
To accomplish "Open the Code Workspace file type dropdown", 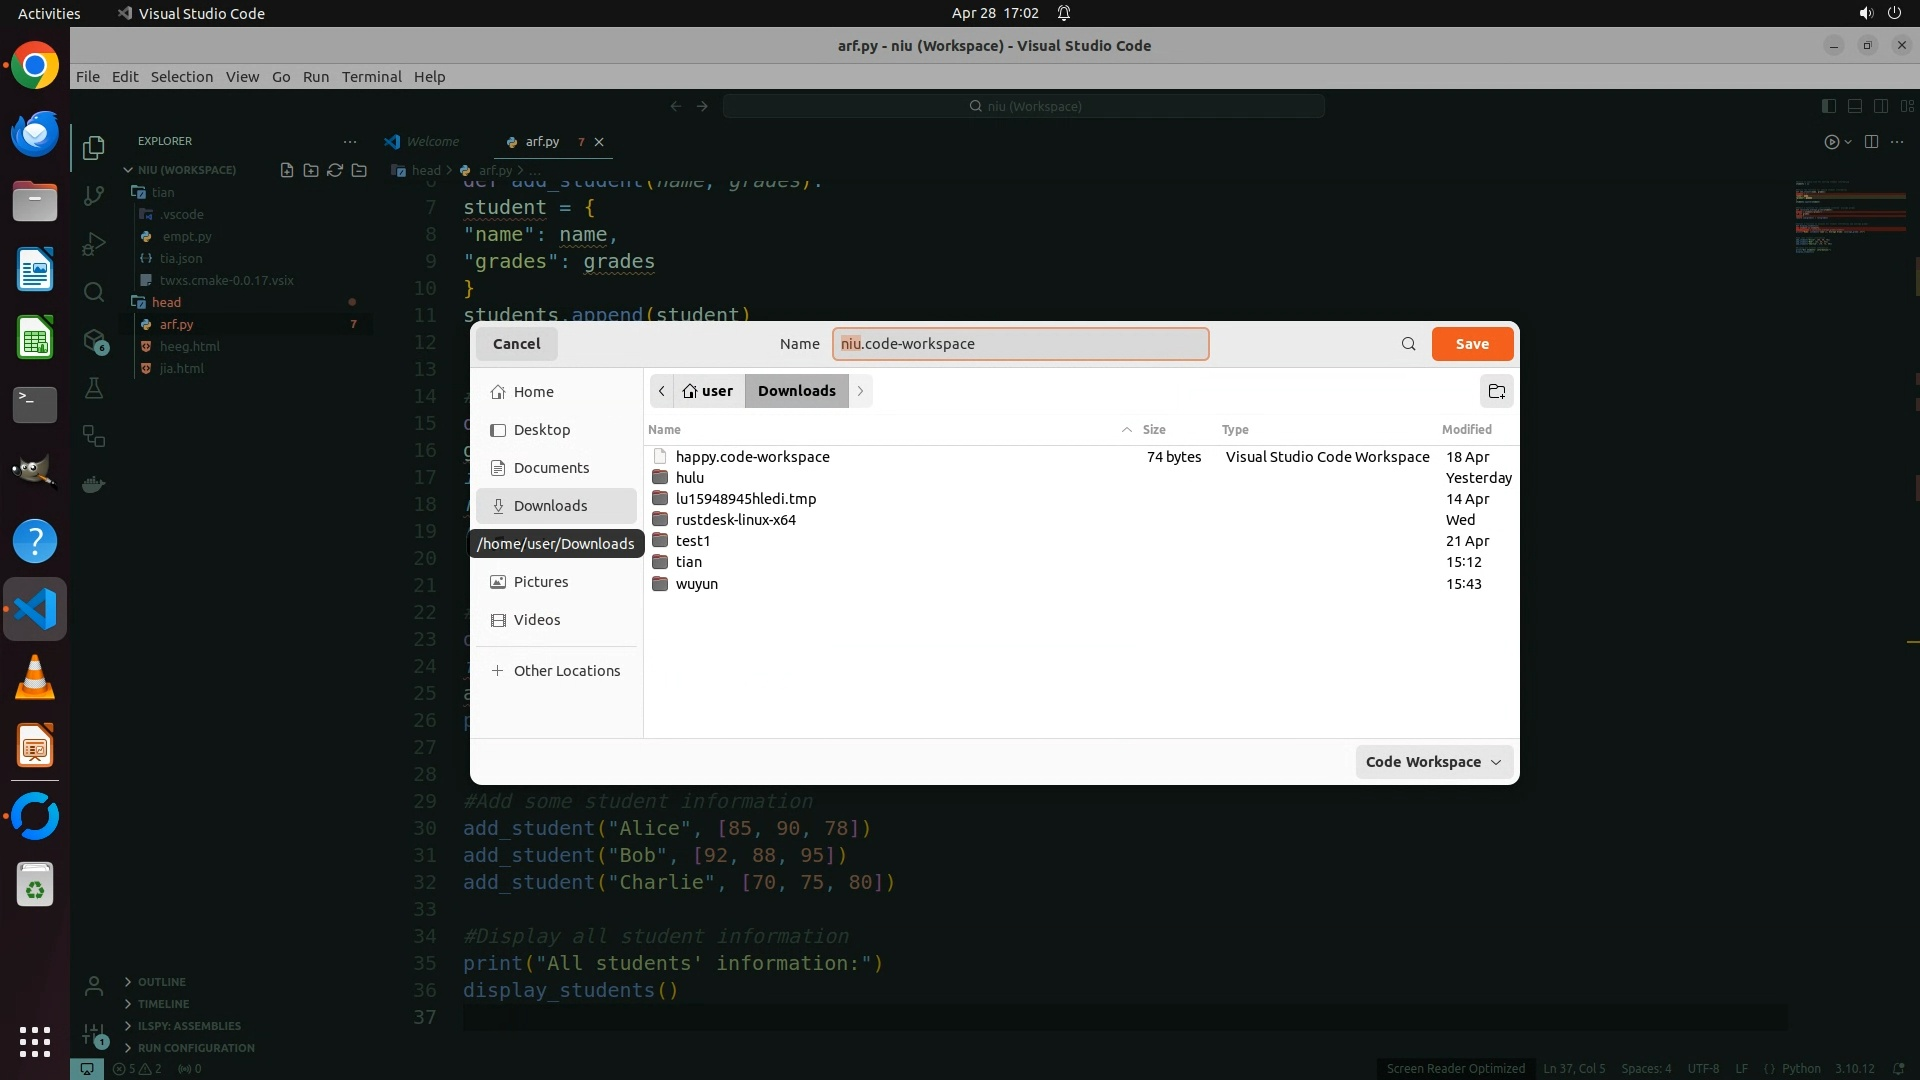I will click(1433, 762).
